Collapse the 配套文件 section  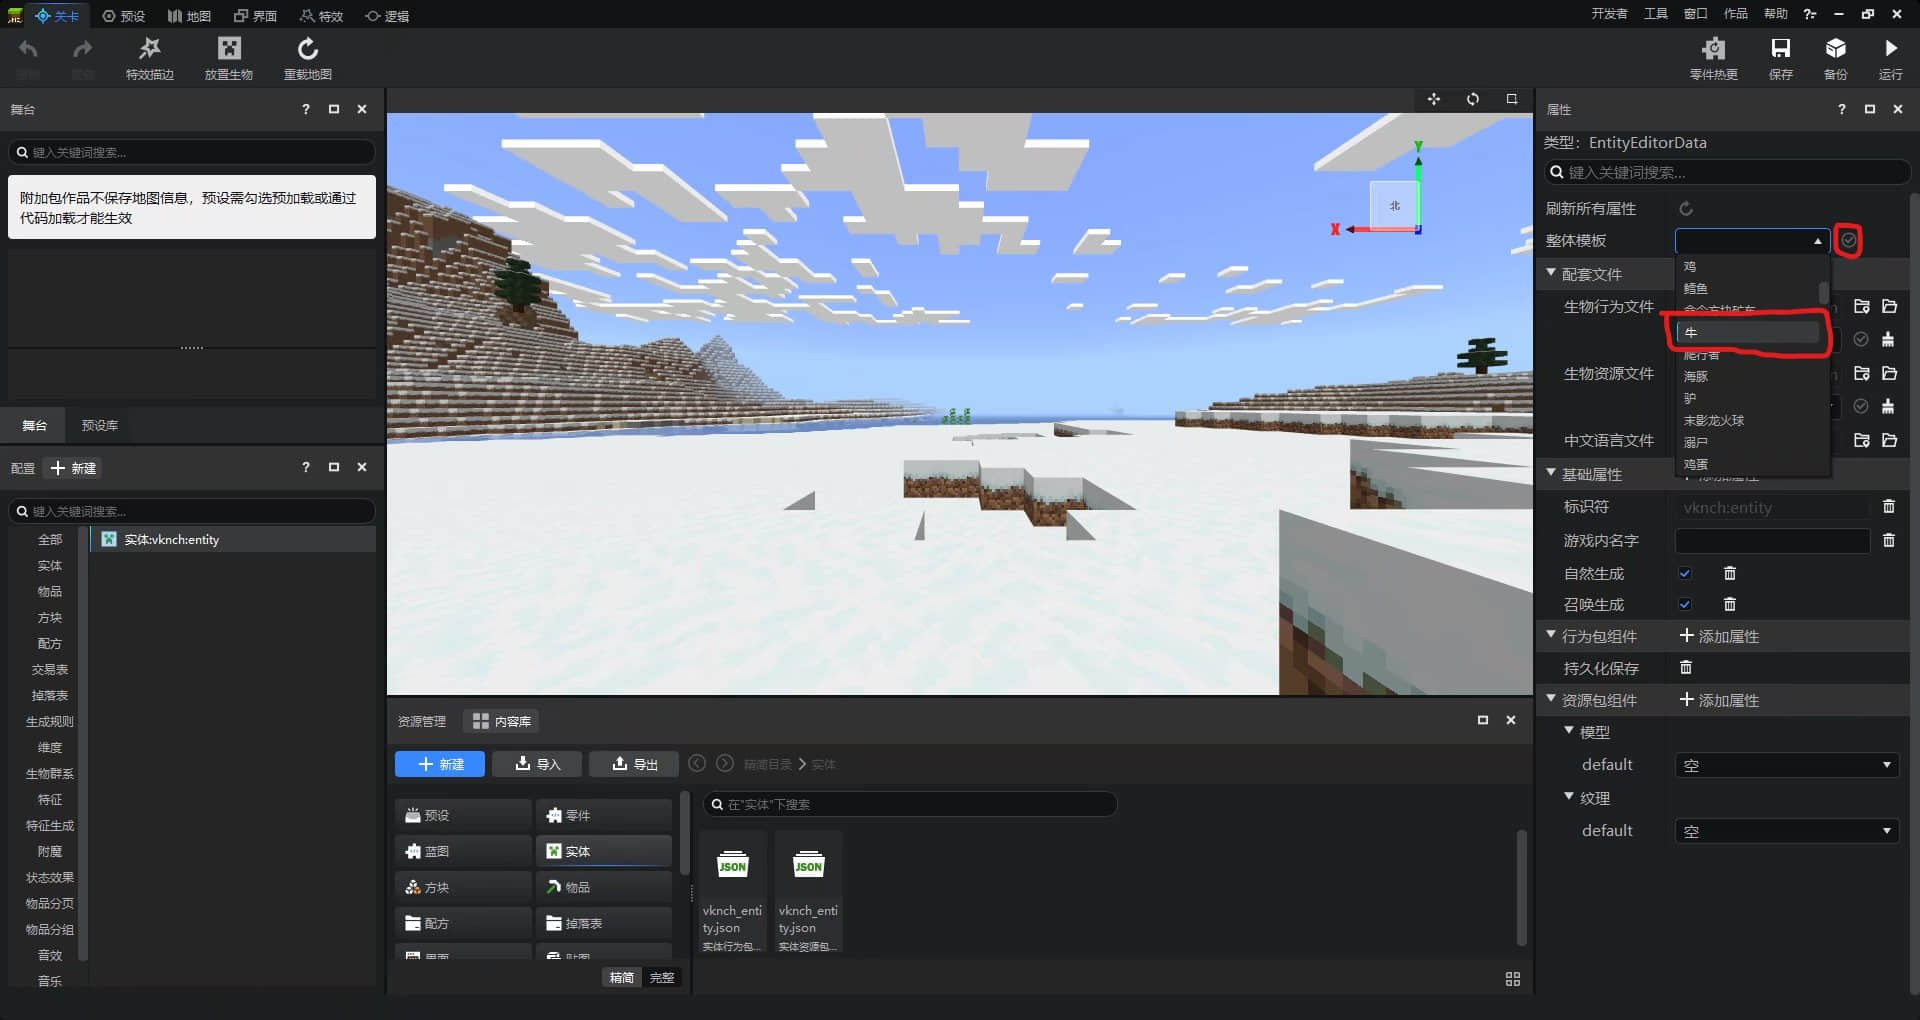coord(1551,273)
